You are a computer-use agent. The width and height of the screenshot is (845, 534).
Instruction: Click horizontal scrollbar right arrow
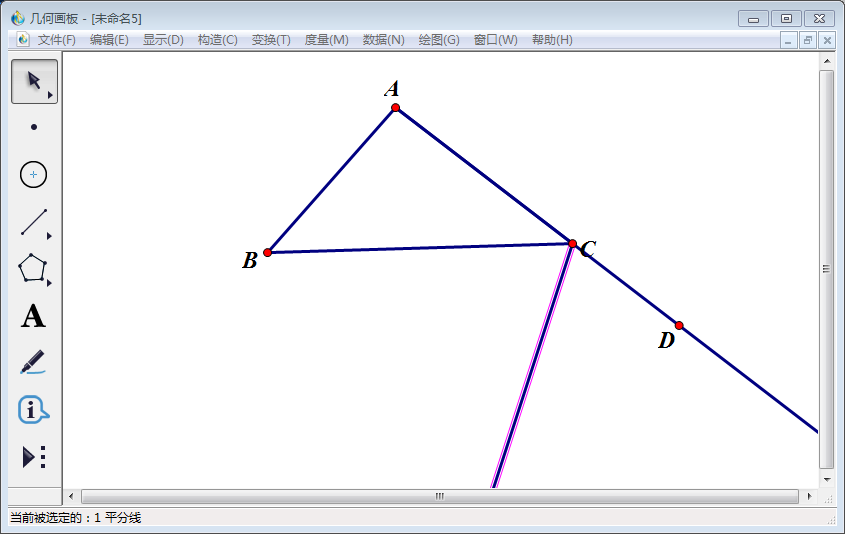point(809,496)
